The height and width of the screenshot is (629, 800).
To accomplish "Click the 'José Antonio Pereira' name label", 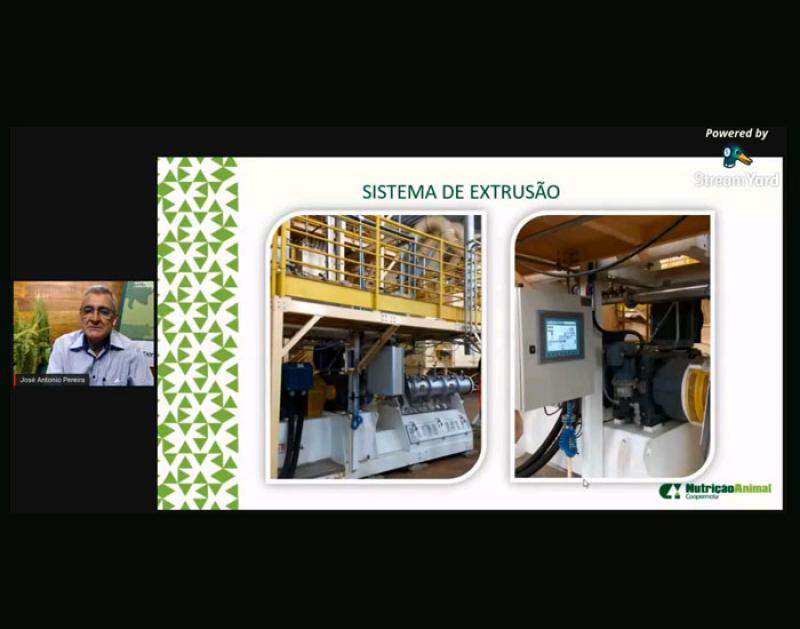I will click(52, 380).
